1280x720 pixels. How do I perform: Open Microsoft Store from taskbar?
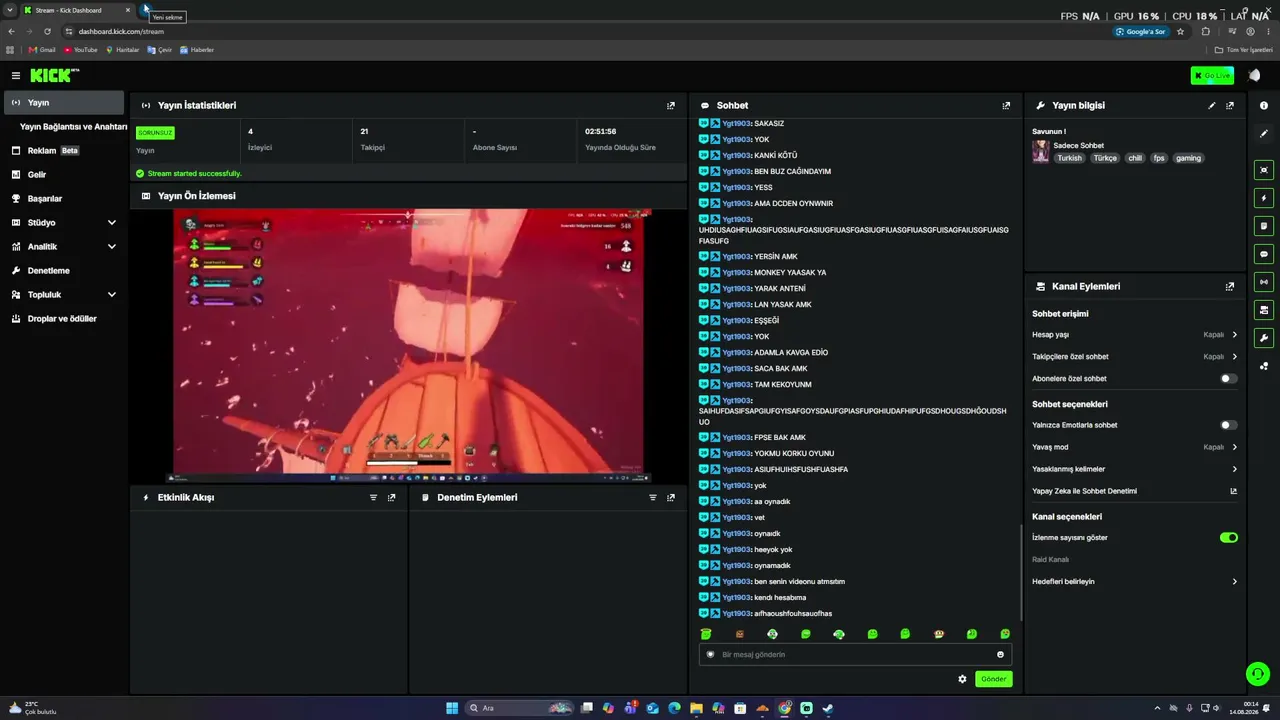pyautogui.click(x=740, y=708)
